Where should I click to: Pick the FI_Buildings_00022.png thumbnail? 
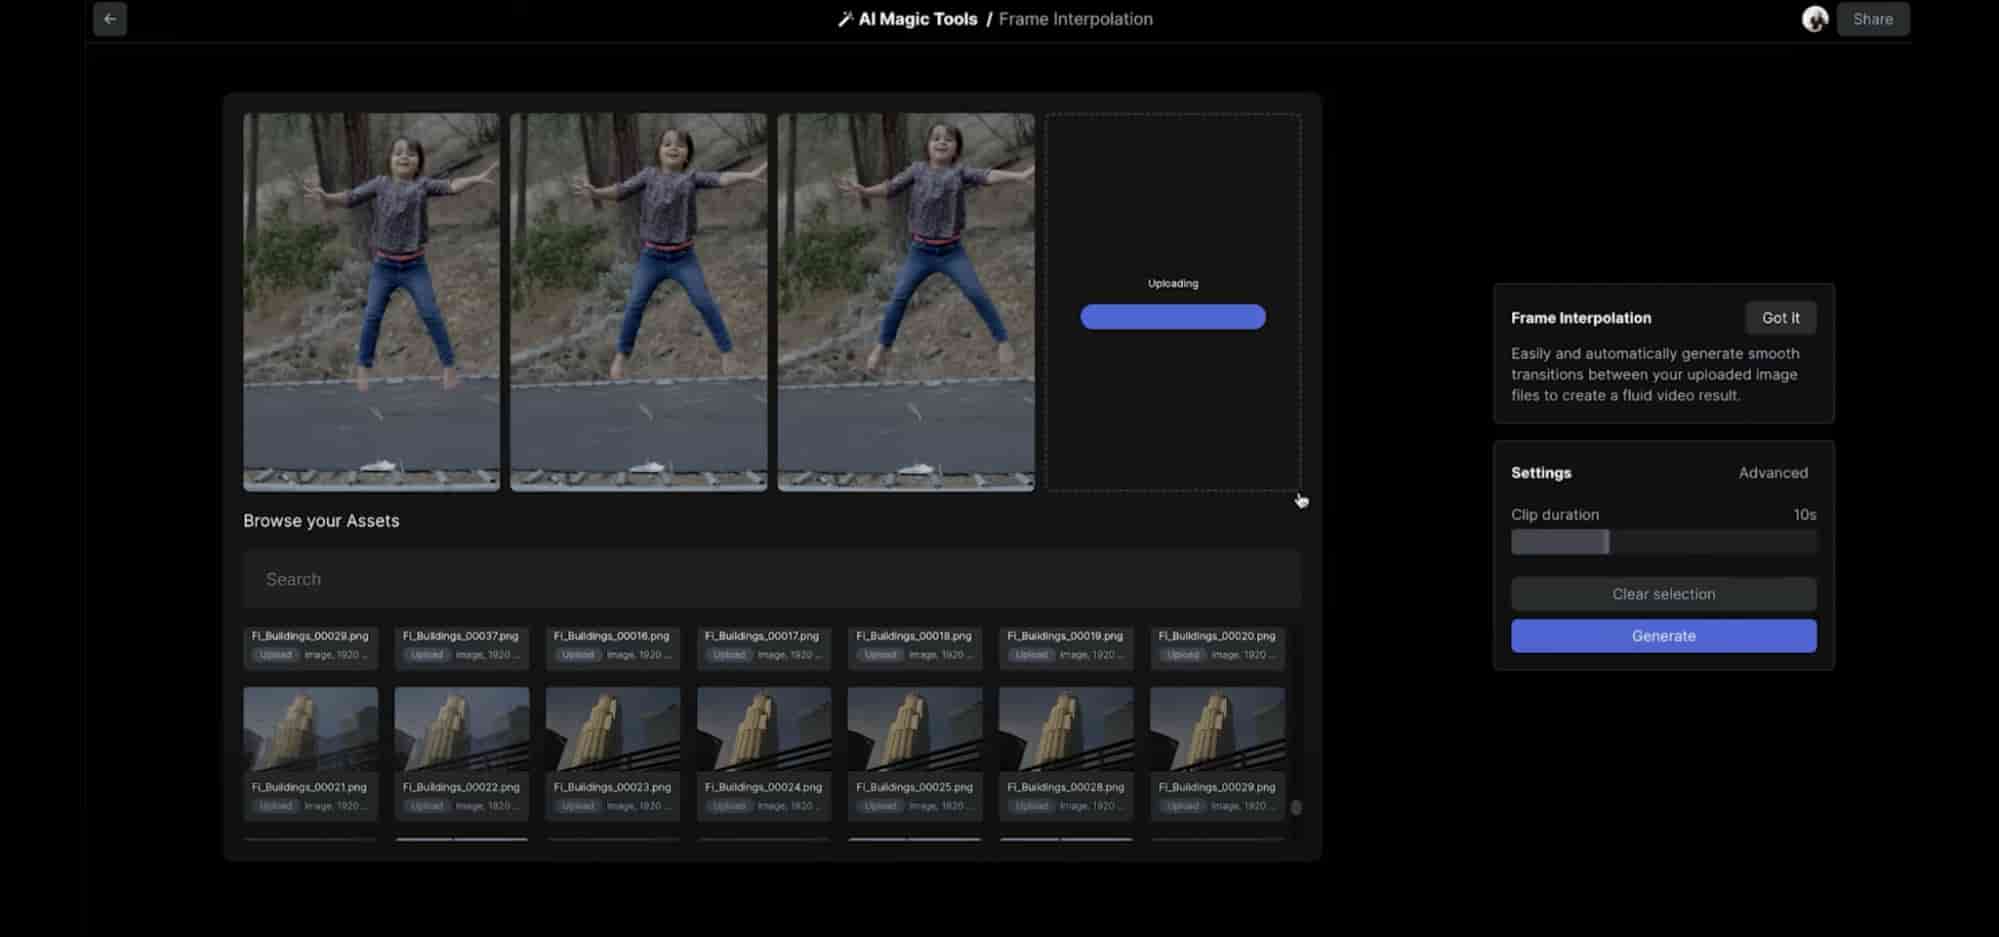coord(462,729)
